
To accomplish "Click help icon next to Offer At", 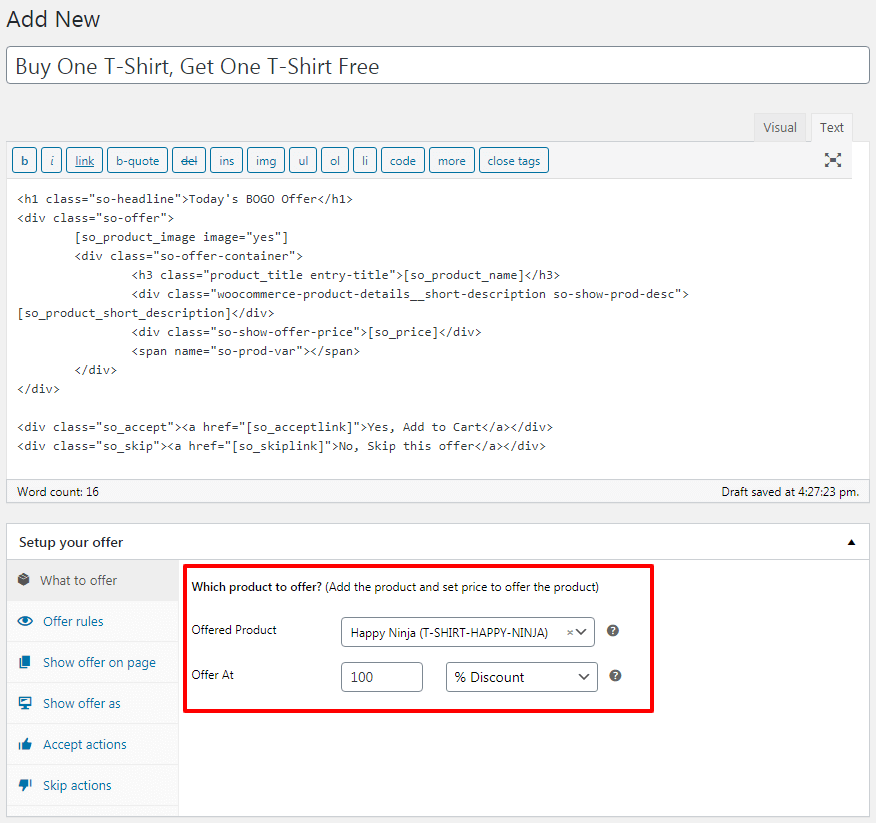I will (615, 675).
